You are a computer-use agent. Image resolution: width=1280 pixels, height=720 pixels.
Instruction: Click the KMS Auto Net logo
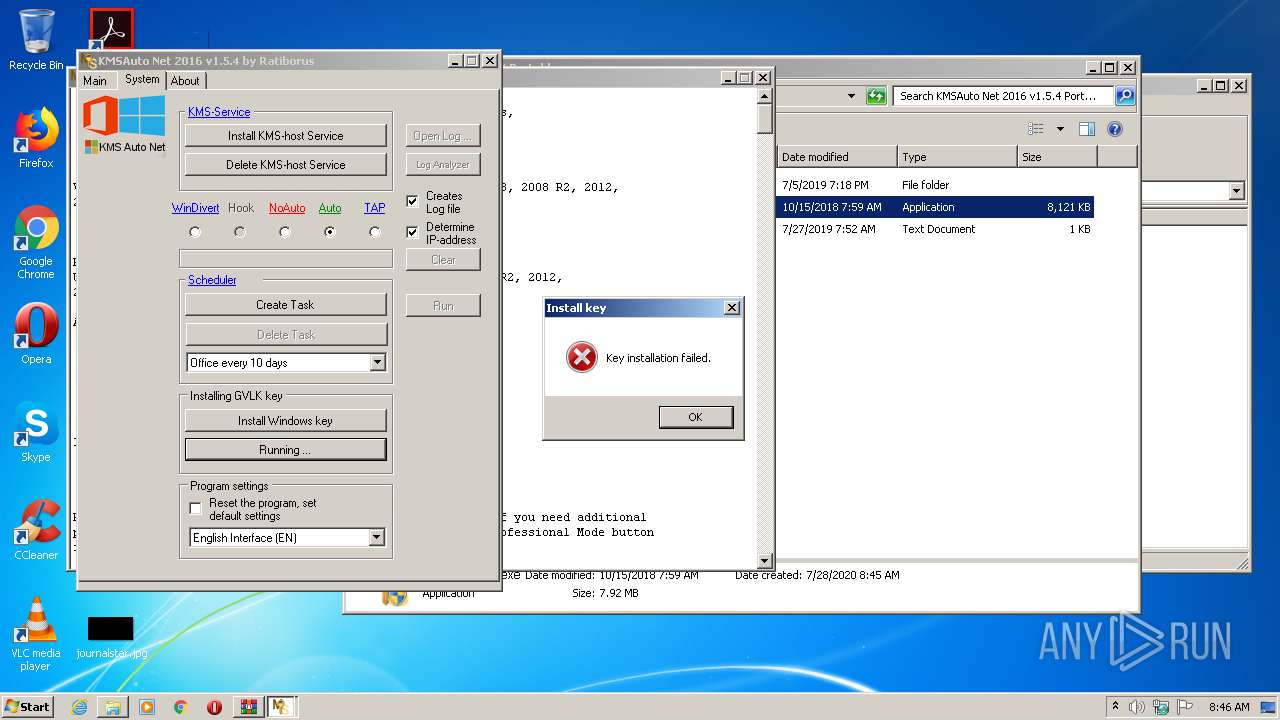(125, 125)
